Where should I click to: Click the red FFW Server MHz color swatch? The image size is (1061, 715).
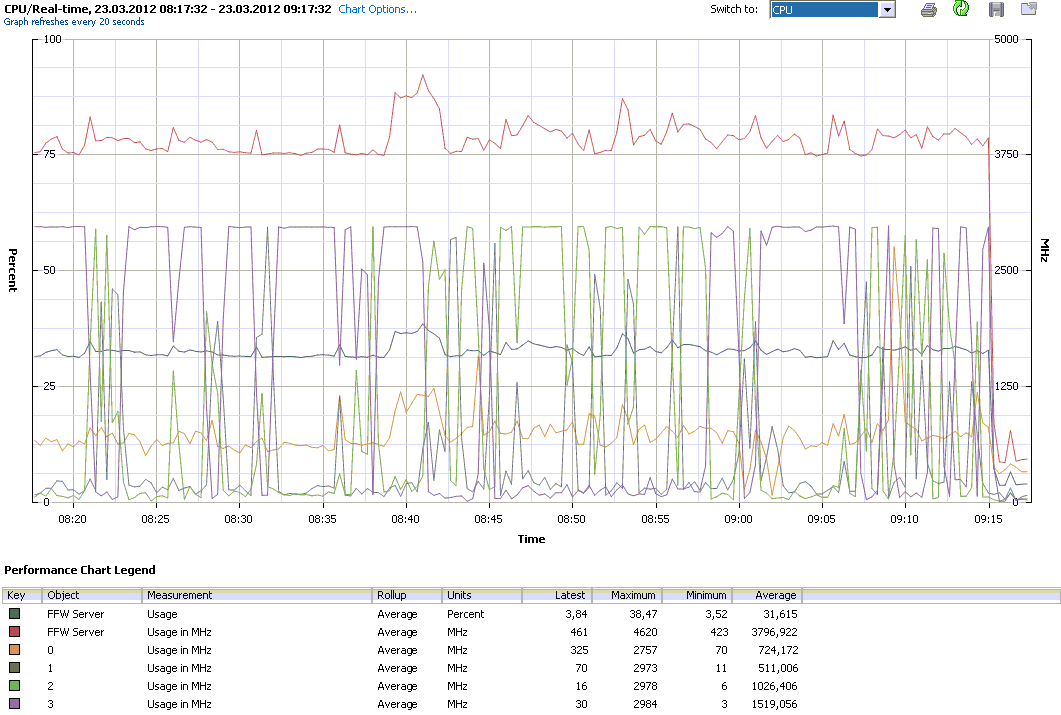click(15, 632)
